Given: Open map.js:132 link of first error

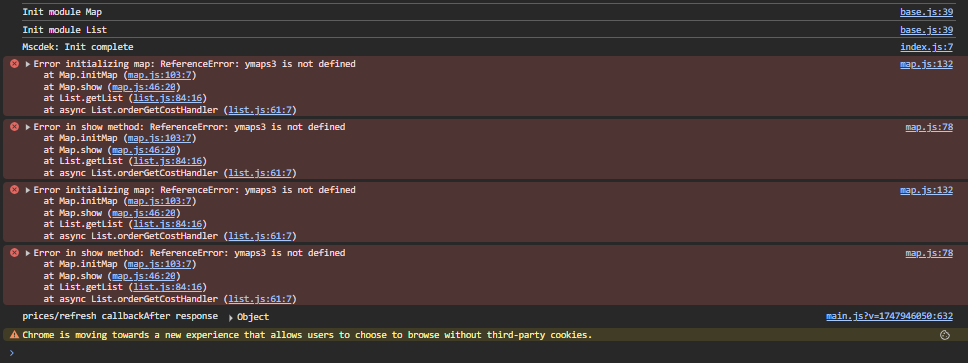Looking at the screenshot, I should [x=926, y=64].
